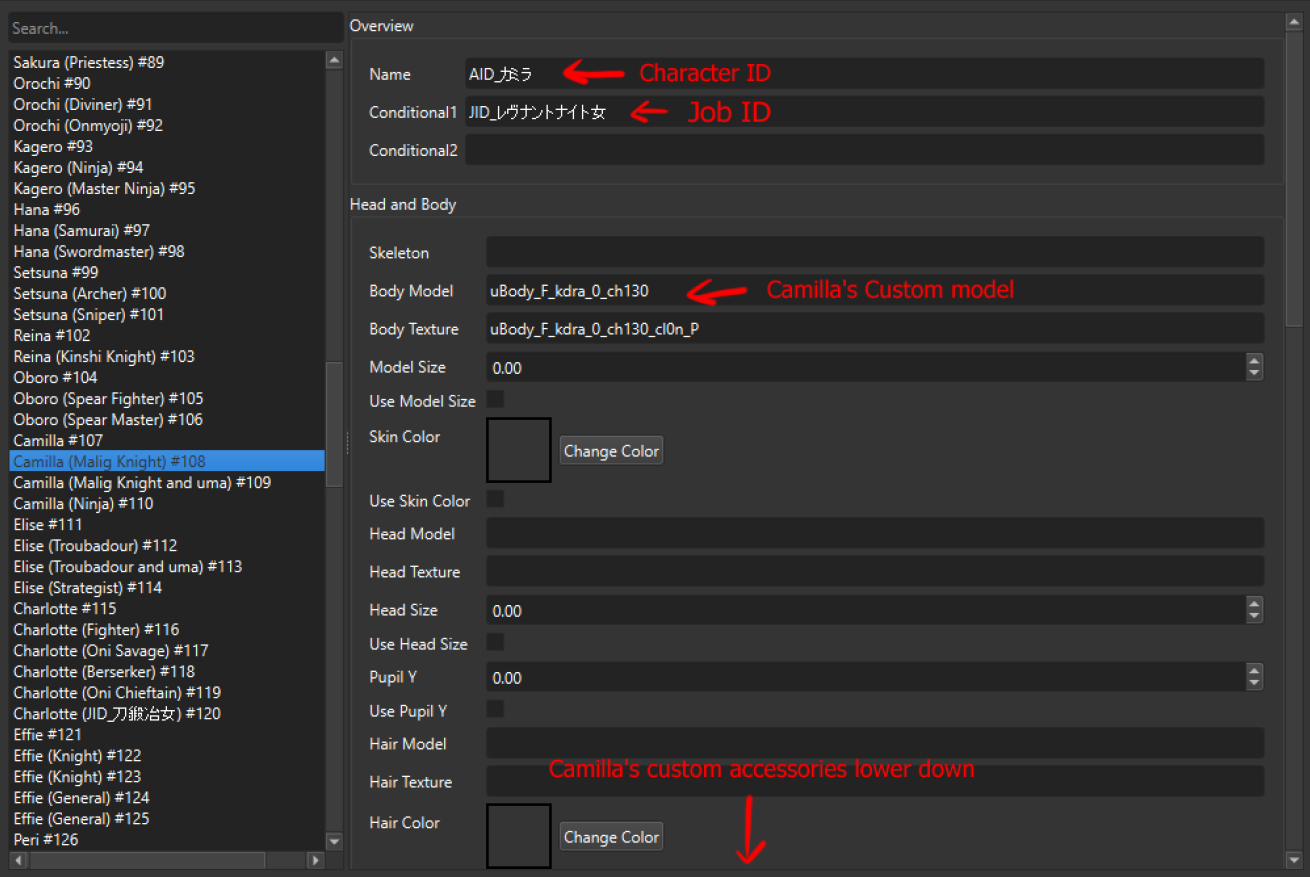Select Kagero (Master Ninja) #95
This screenshot has height=877, width=1310.
pos(167,188)
